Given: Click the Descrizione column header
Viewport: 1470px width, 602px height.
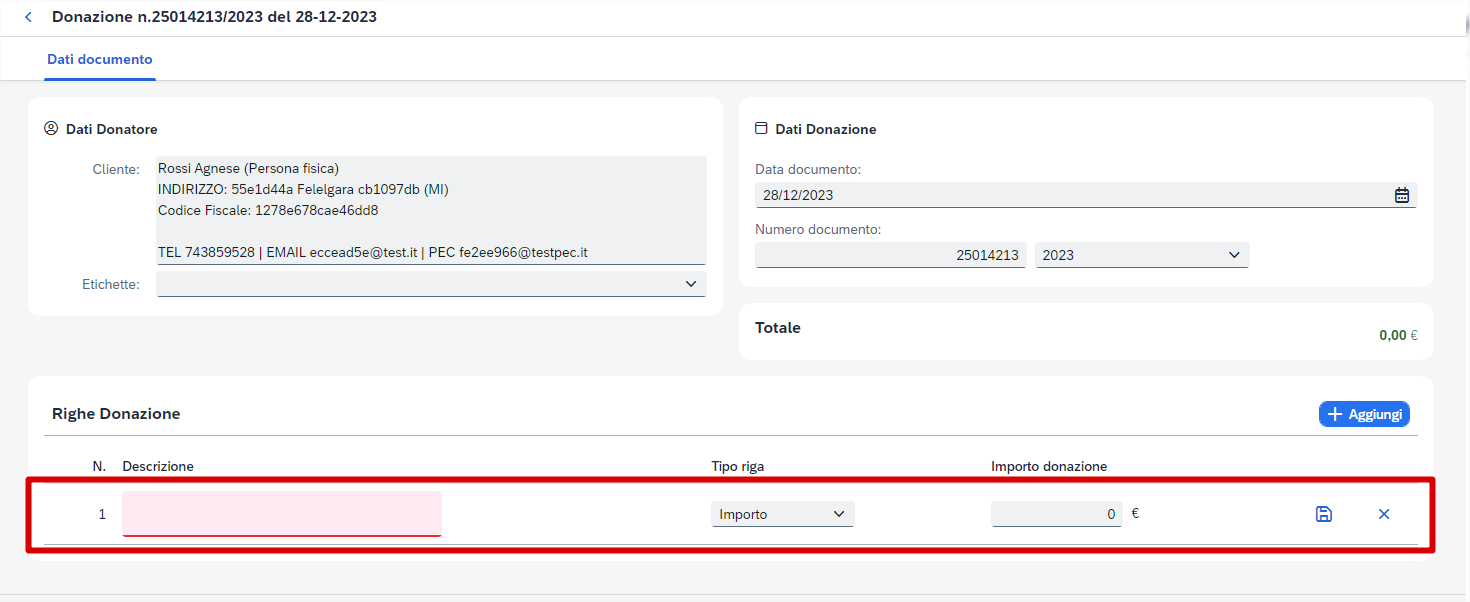Looking at the screenshot, I should (x=158, y=466).
